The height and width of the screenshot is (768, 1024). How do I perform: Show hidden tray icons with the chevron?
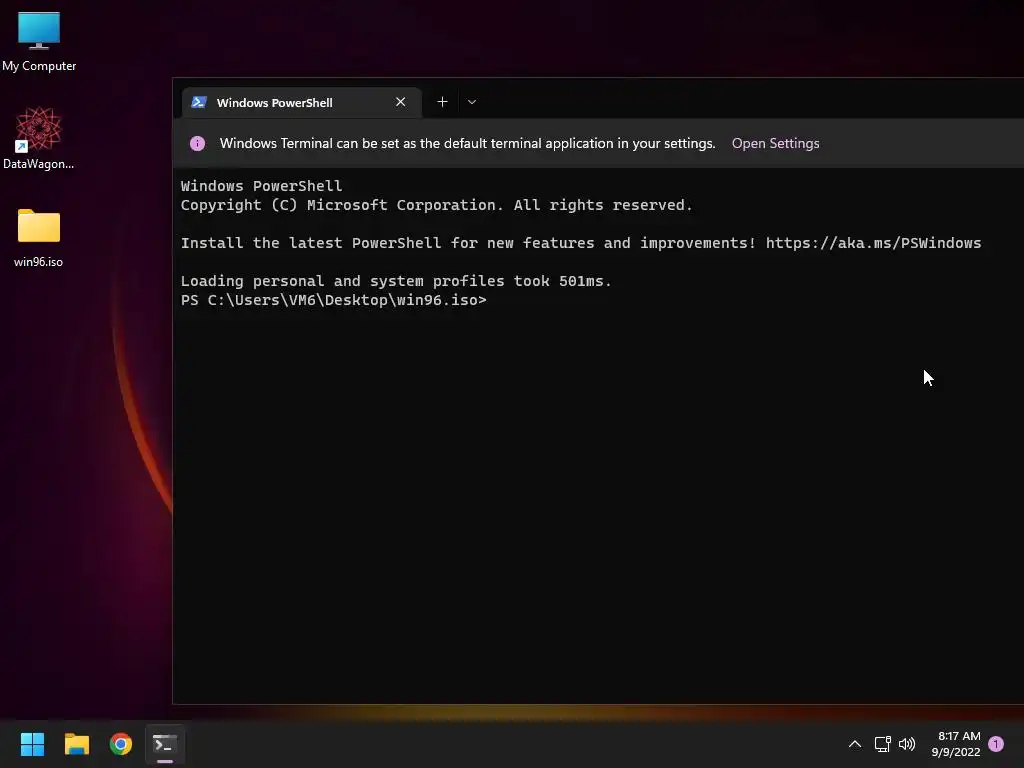[854, 744]
